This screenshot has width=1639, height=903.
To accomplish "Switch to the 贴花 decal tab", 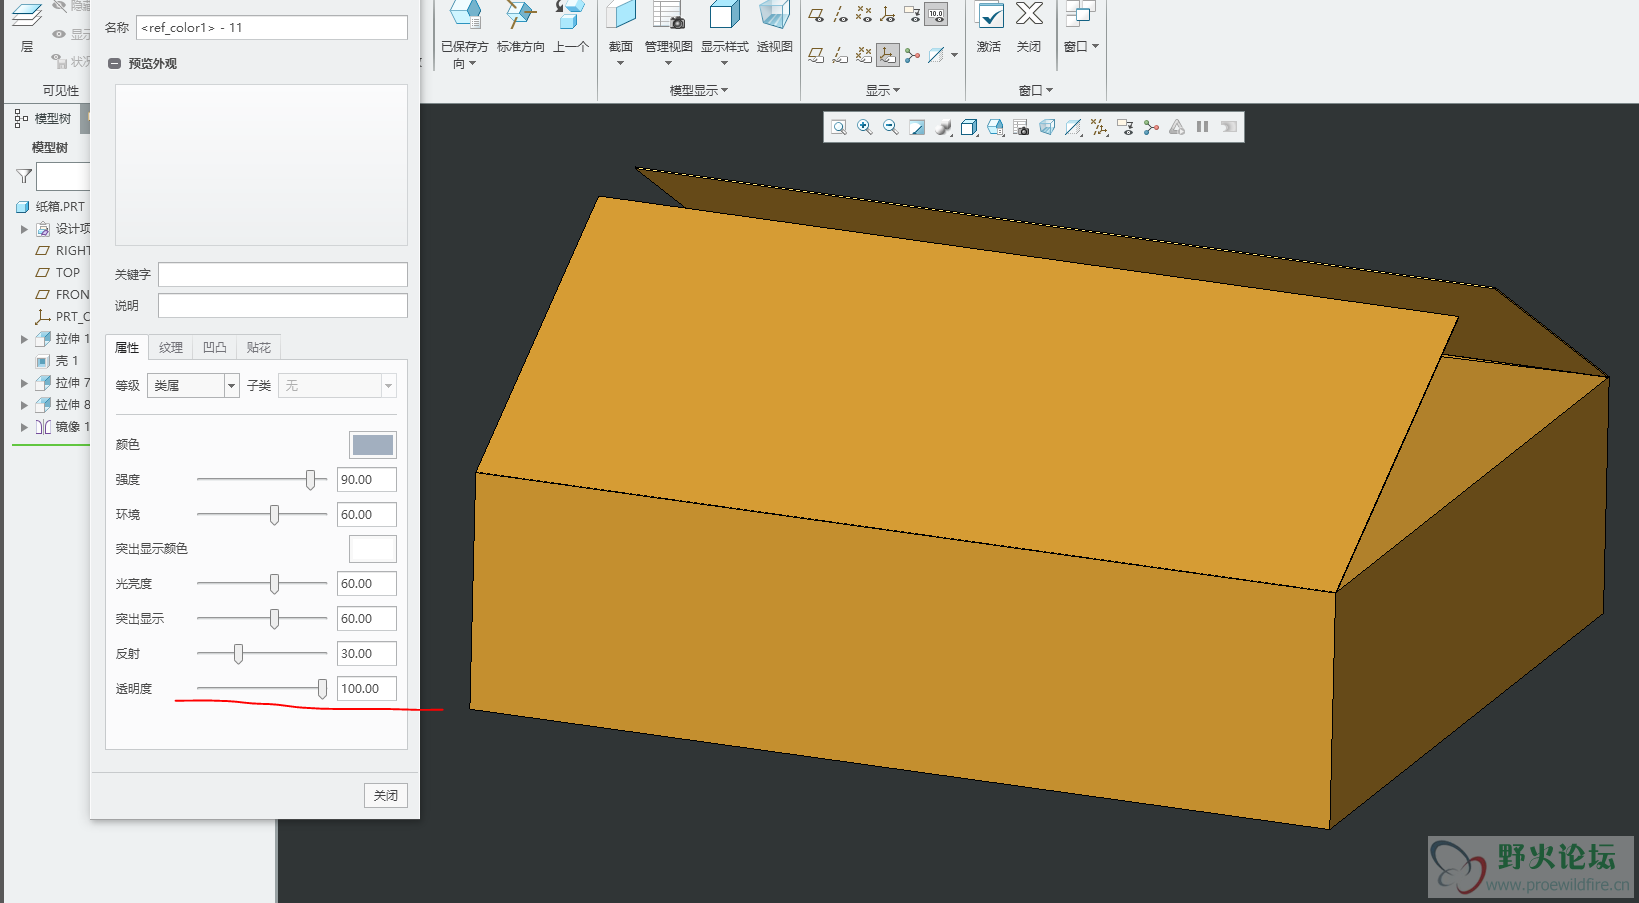I will (259, 347).
